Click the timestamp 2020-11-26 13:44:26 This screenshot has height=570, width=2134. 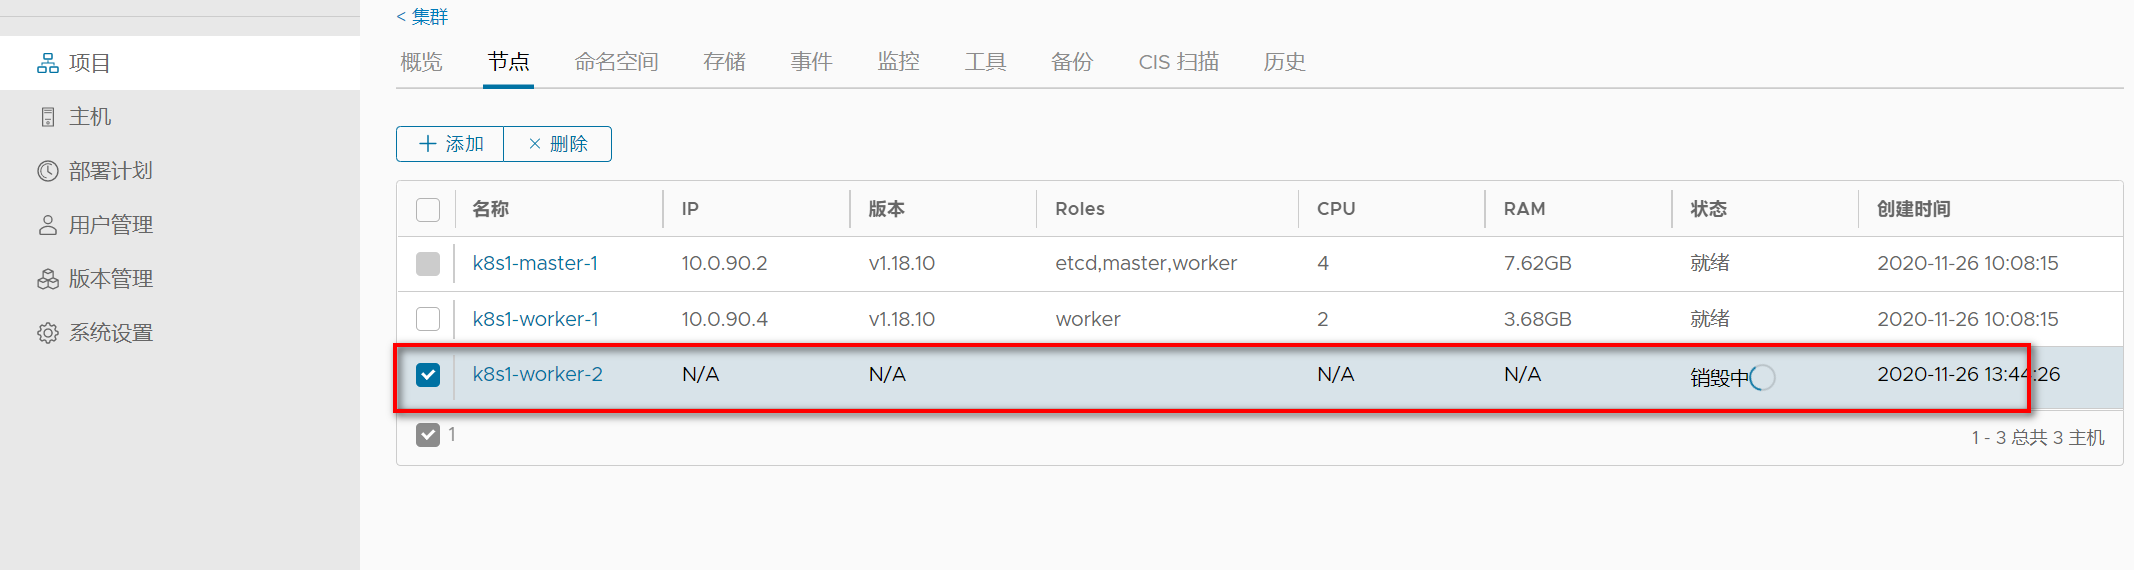click(x=1968, y=374)
